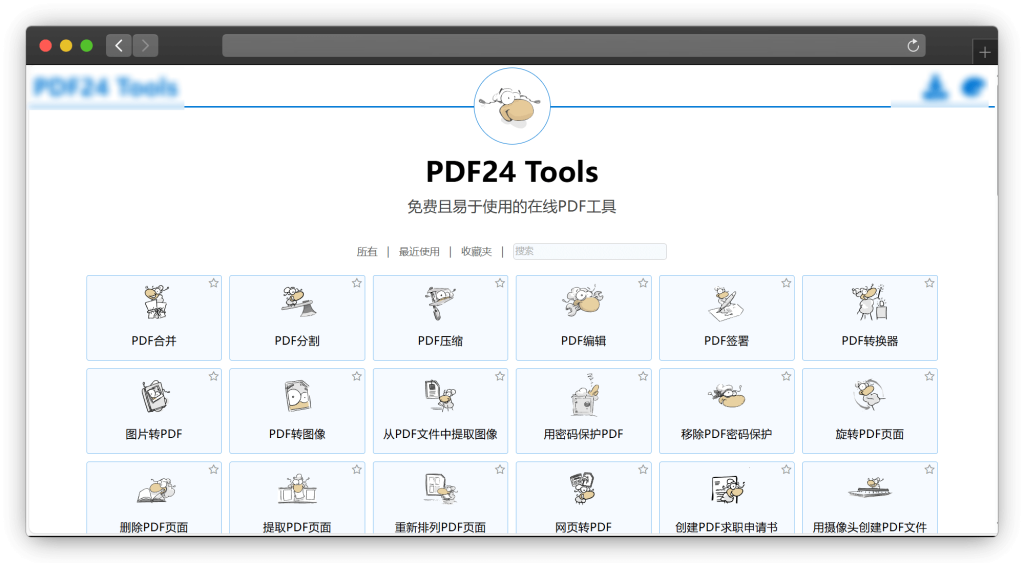This screenshot has width=1024, height=563.
Task: Open the PDF签署 sign tool icon
Action: point(726,303)
